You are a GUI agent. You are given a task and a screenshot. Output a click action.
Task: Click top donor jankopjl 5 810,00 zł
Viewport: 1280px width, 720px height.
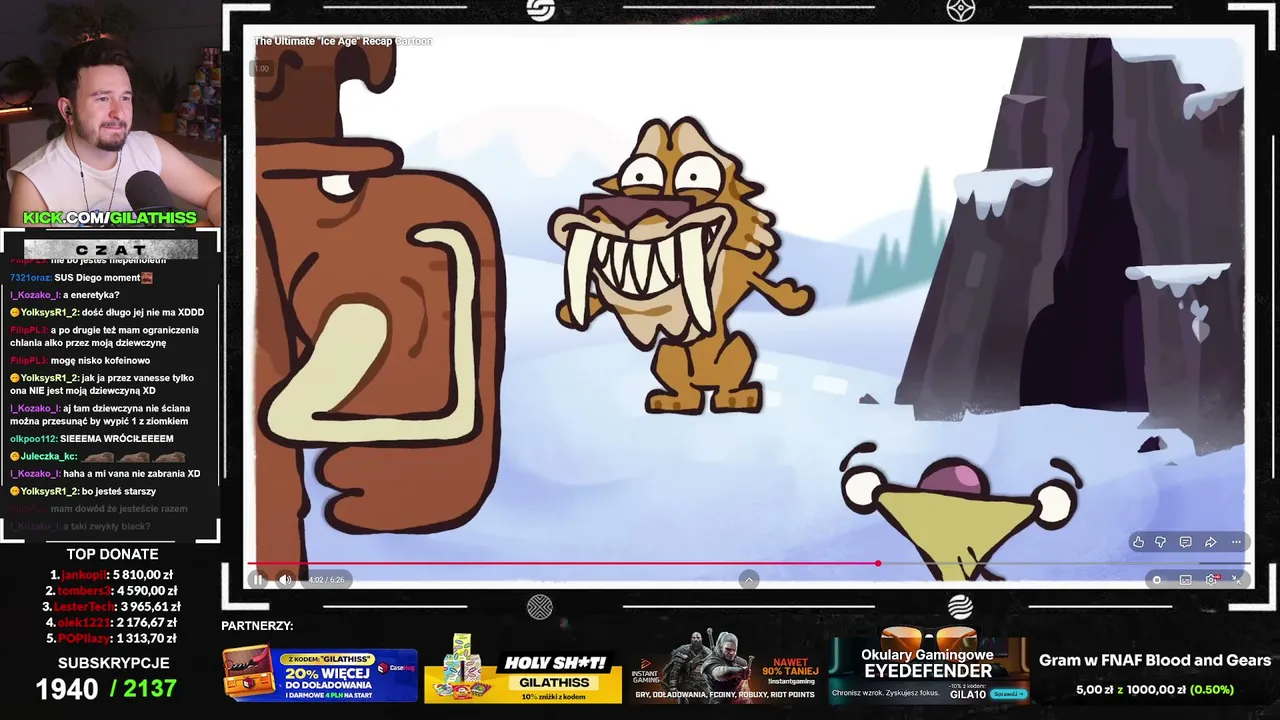[x=112, y=575]
